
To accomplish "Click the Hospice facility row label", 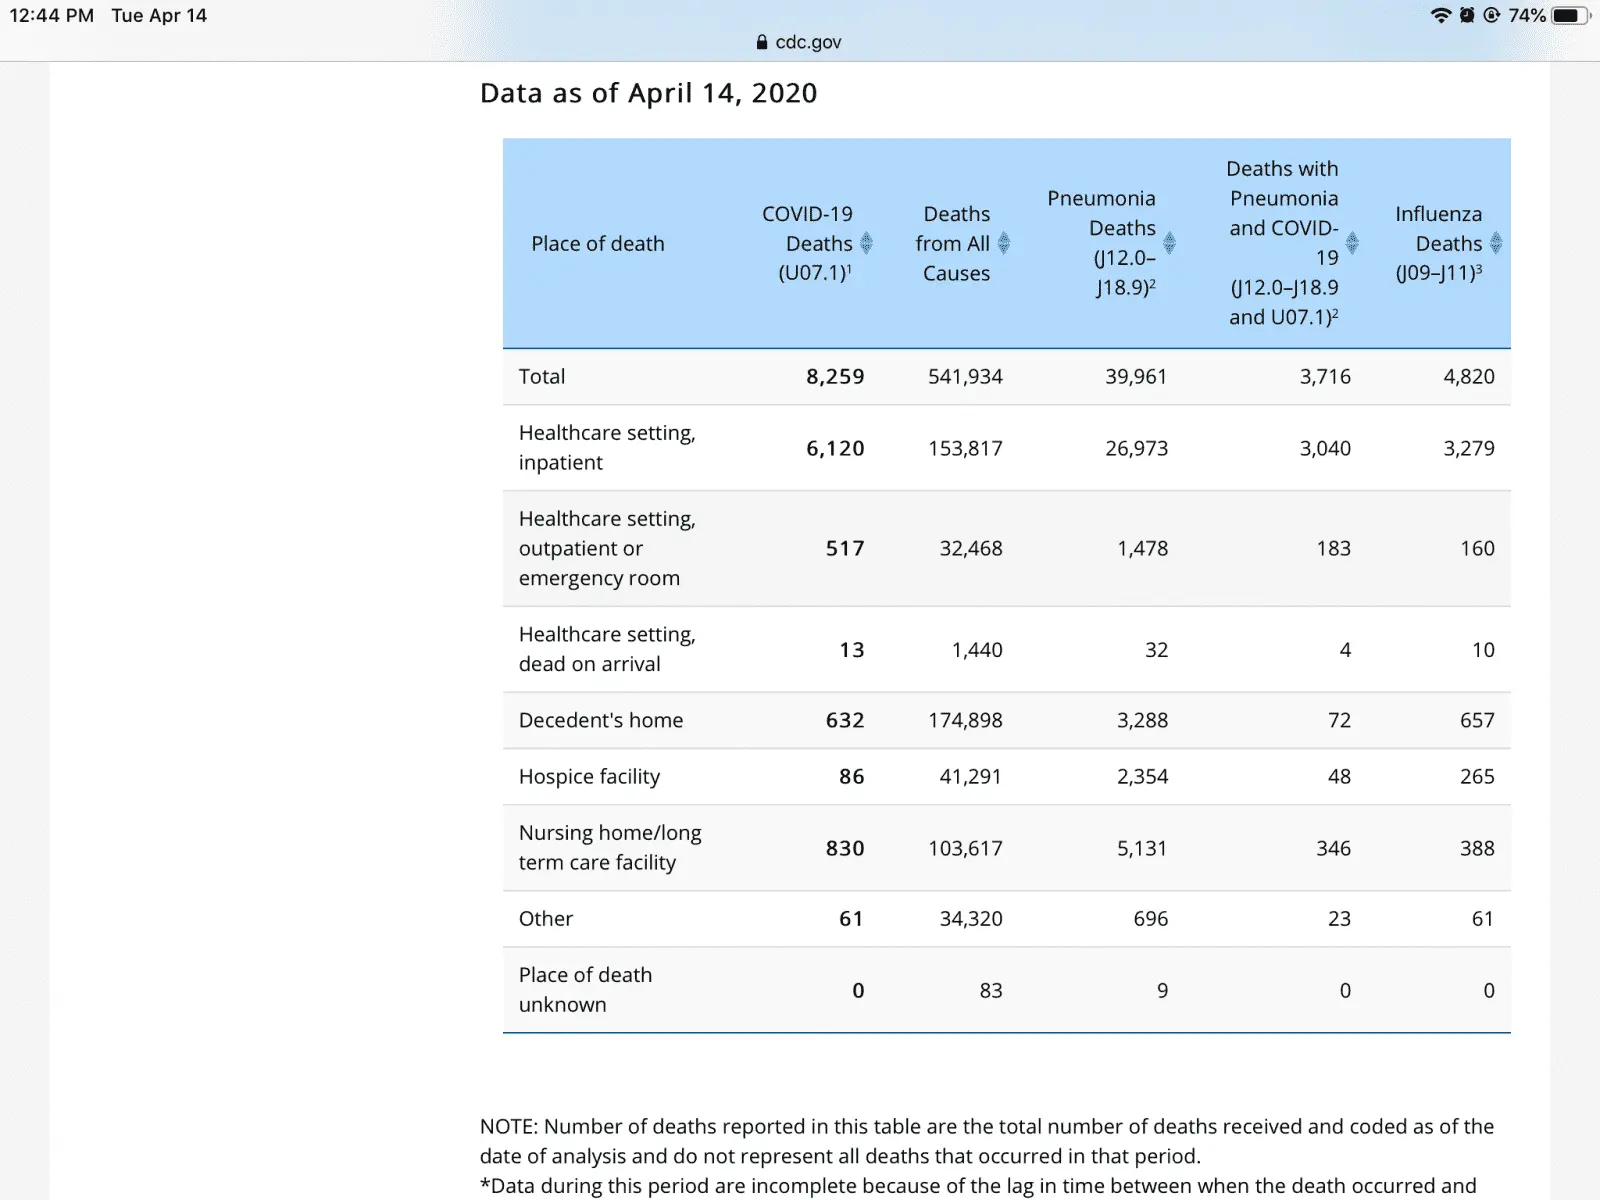I will coord(589,777).
